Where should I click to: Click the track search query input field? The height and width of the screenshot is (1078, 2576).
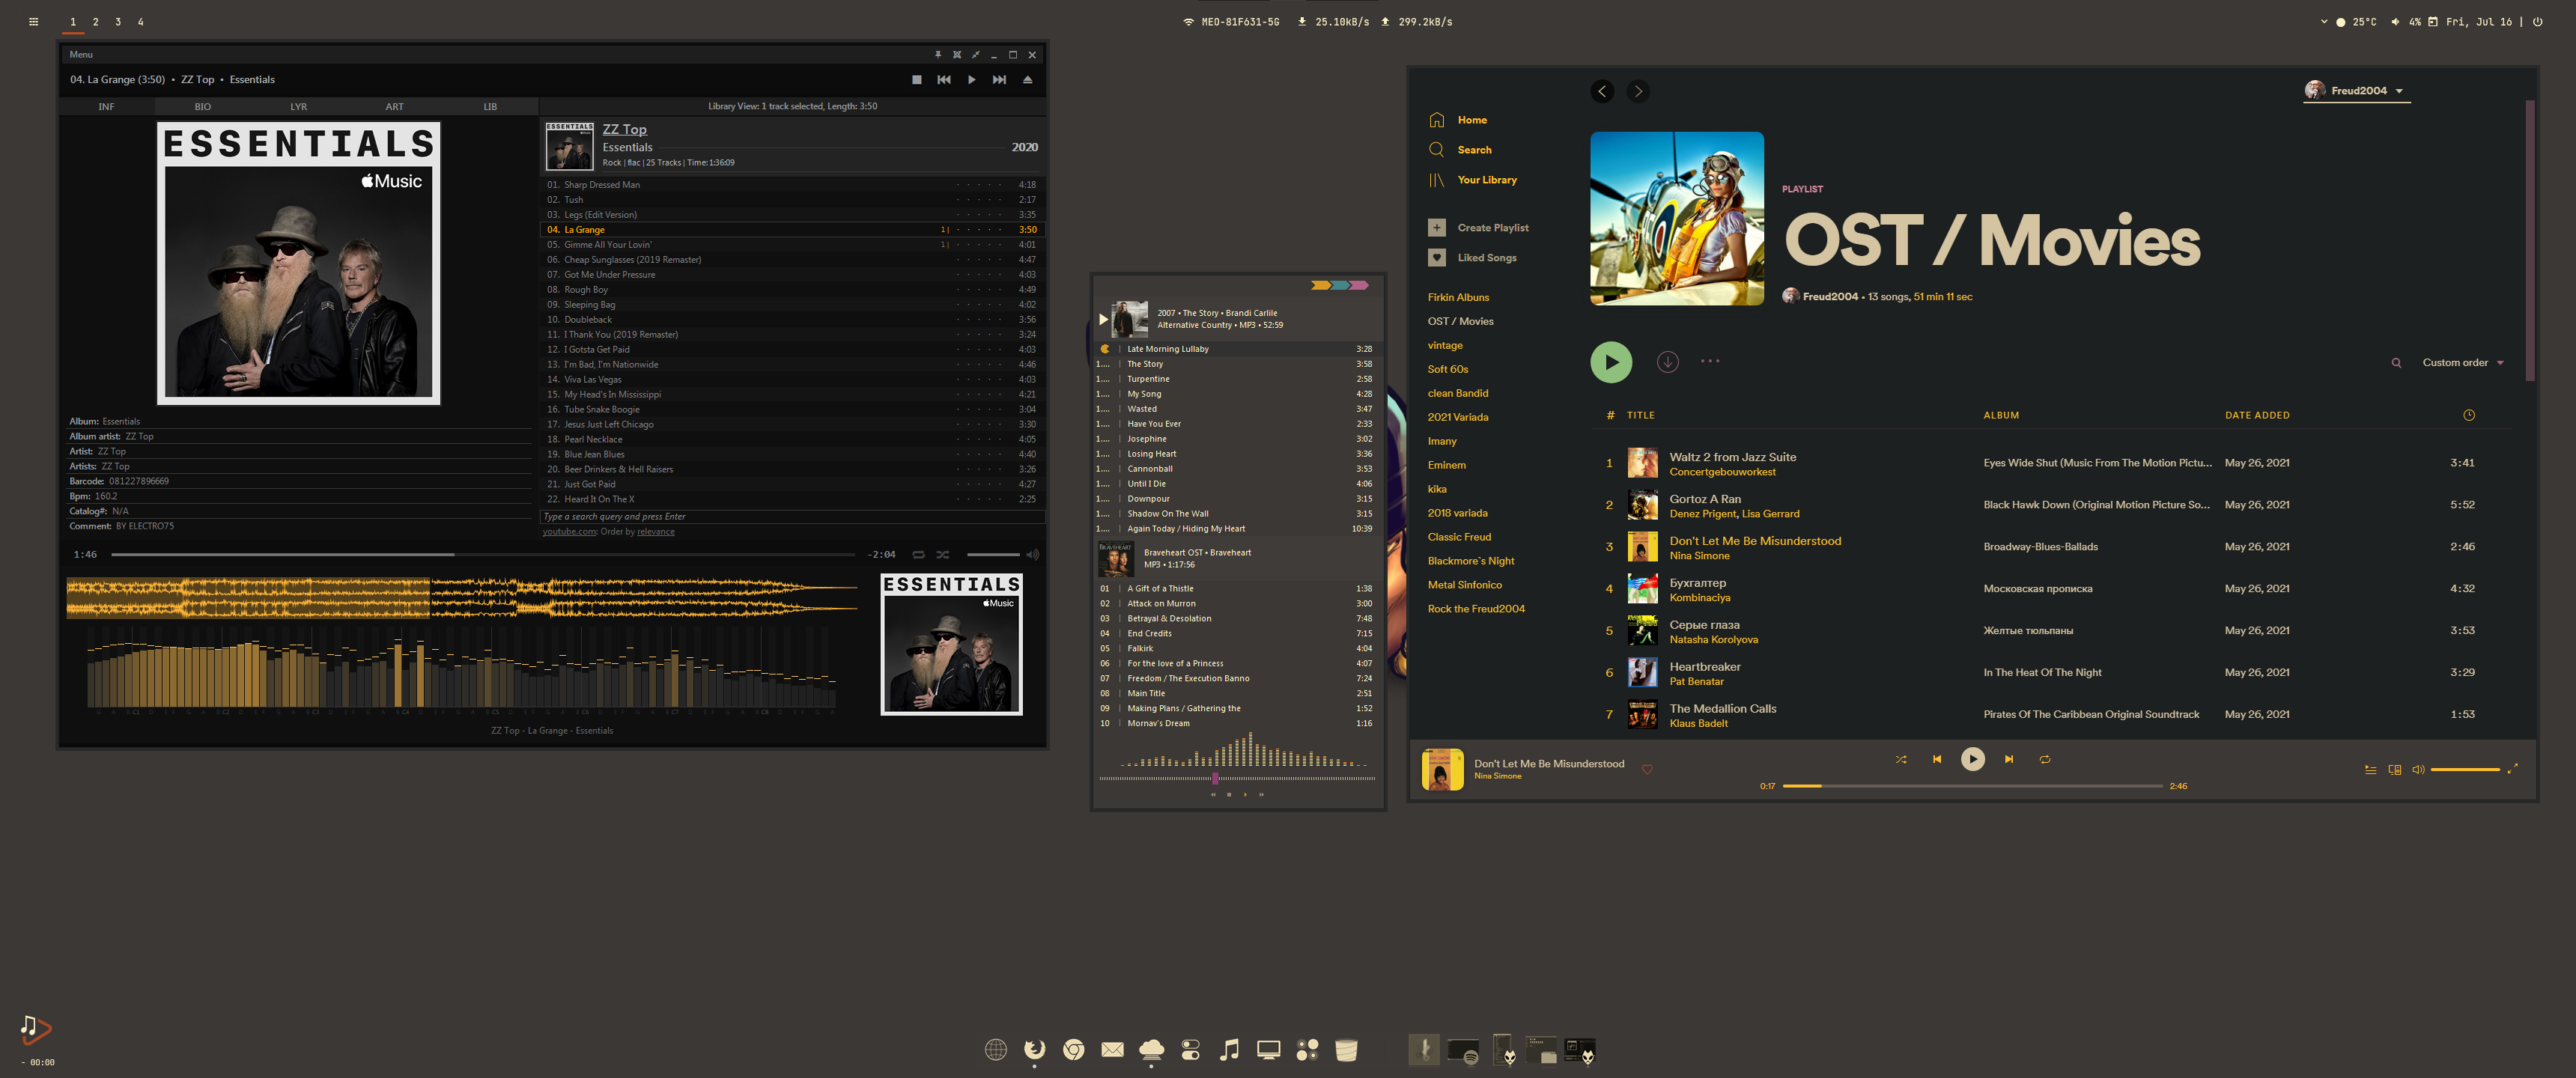(790, 517)
